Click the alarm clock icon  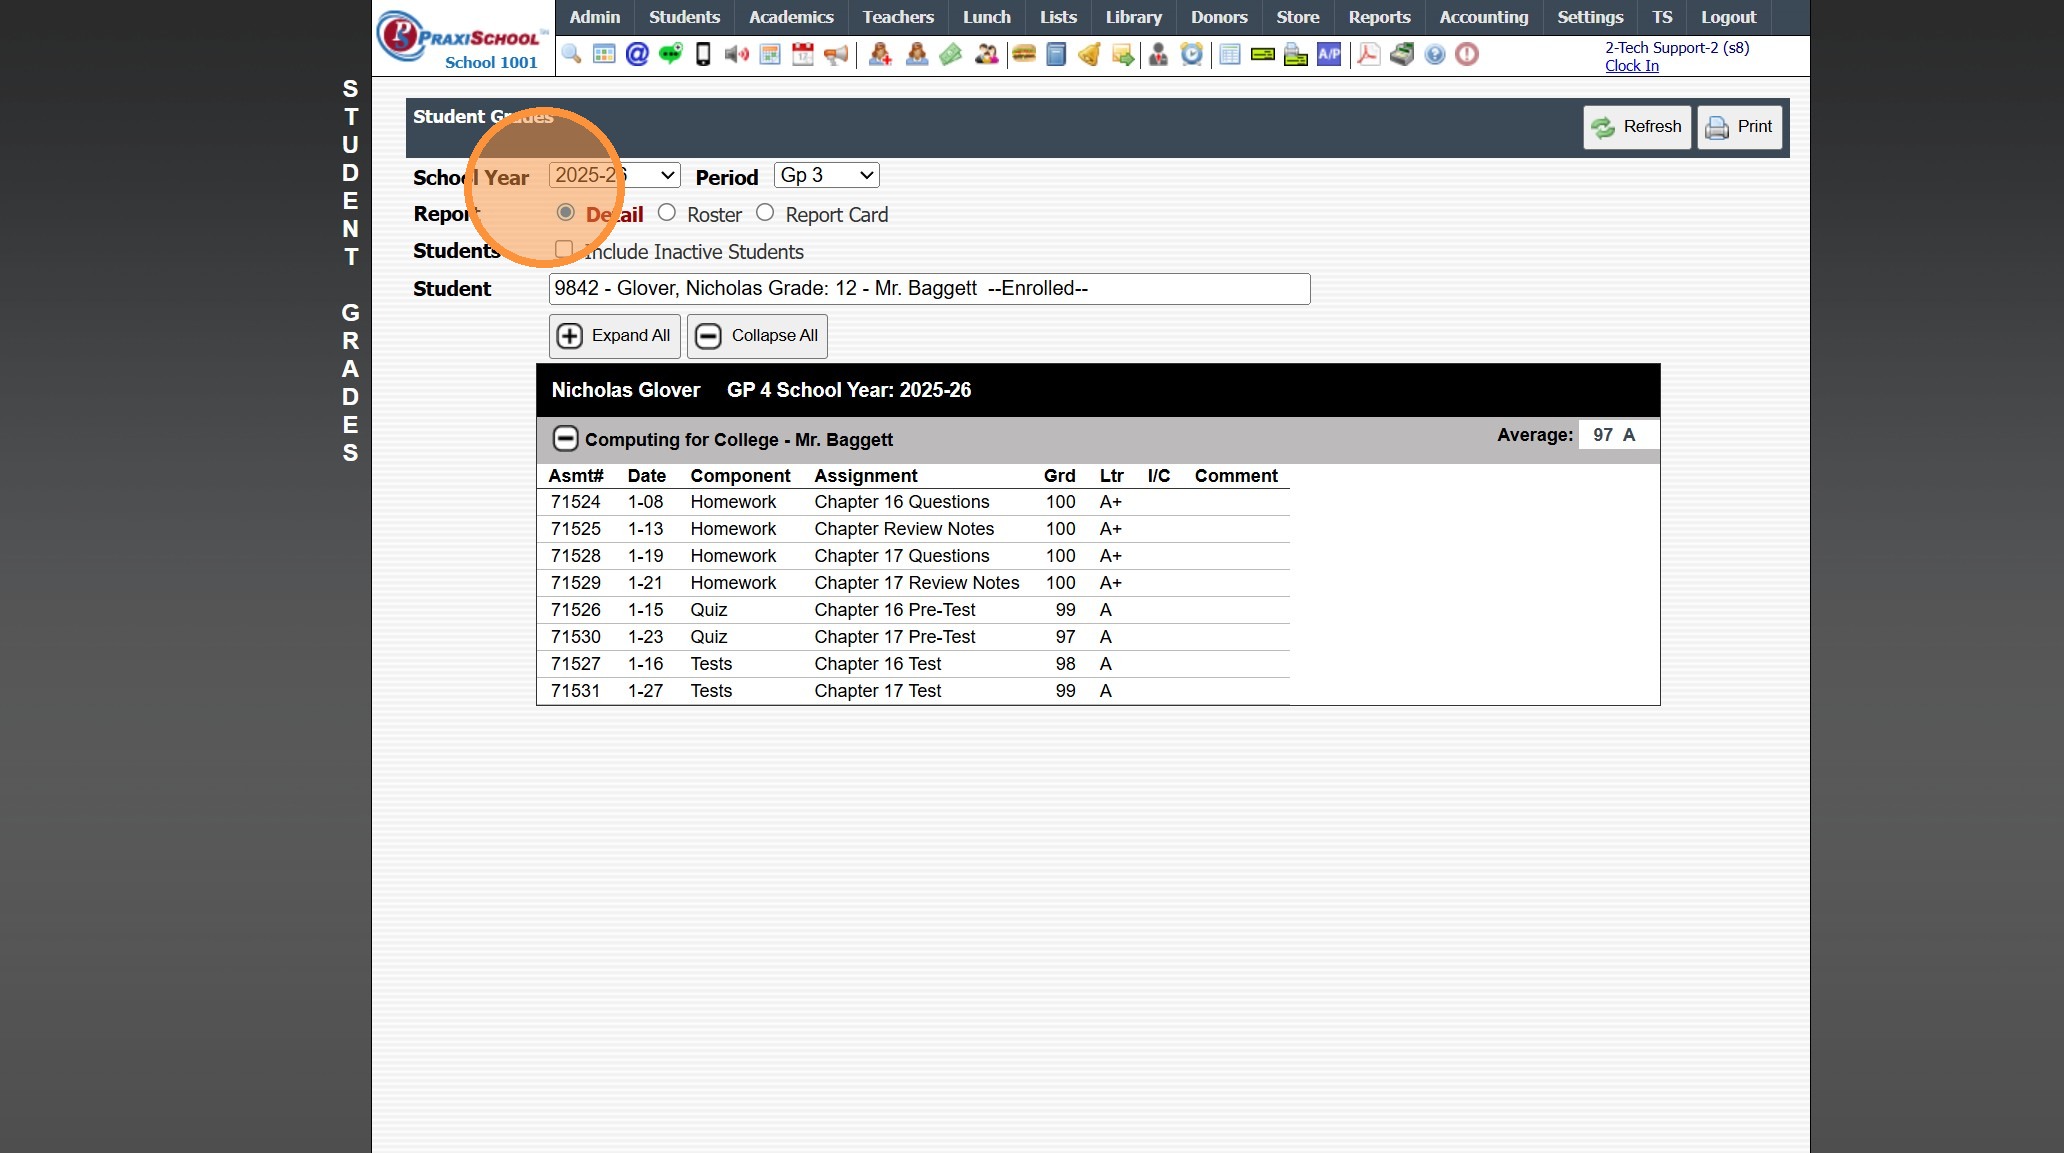[x=1191, y=54]
